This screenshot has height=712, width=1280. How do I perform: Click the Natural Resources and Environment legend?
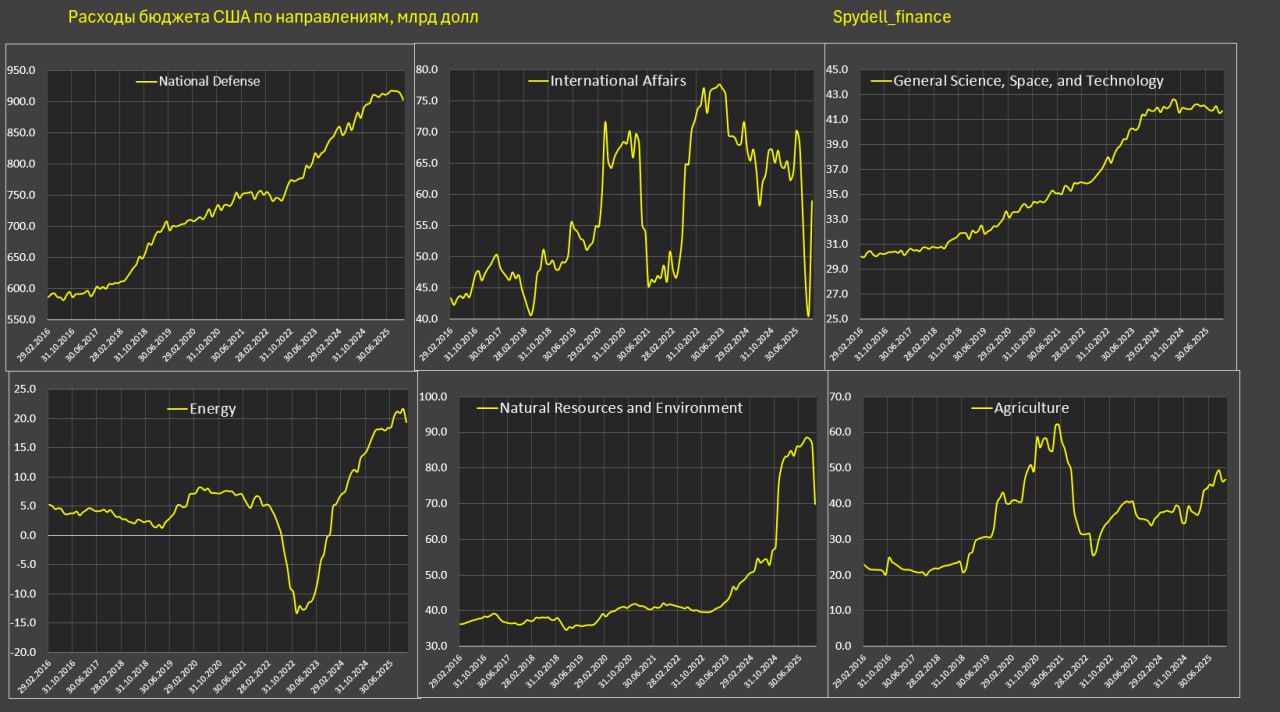point(620,408)
